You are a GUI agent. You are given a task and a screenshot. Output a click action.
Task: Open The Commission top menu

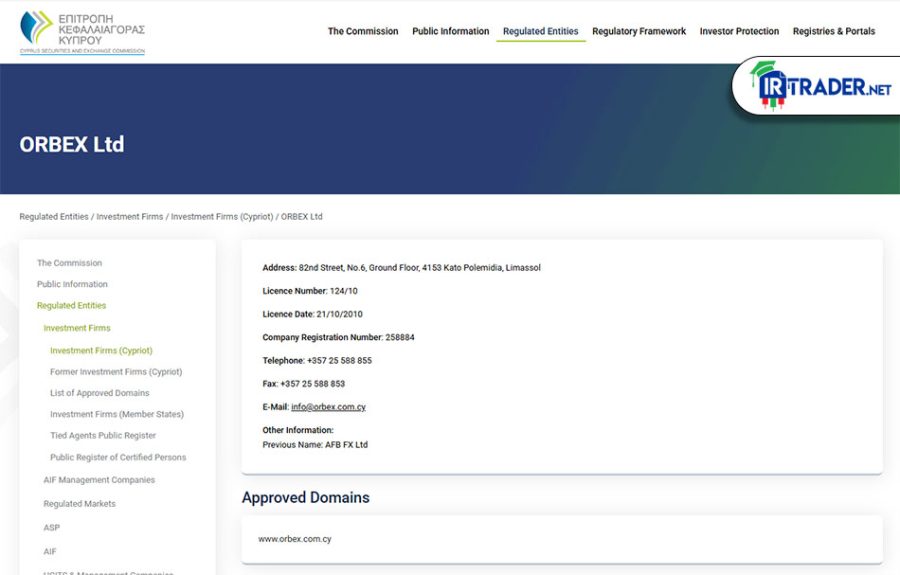pyautogui.click(x=363, y=31)
